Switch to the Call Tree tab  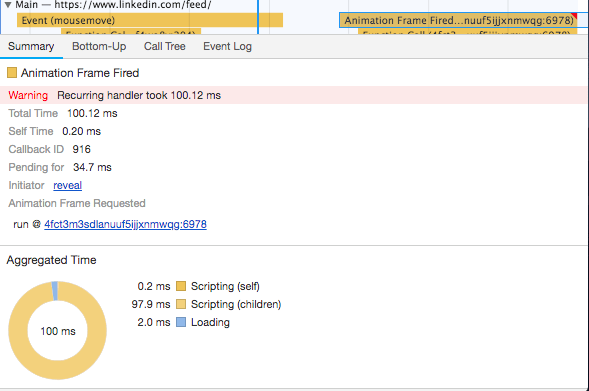coord(165,47)
